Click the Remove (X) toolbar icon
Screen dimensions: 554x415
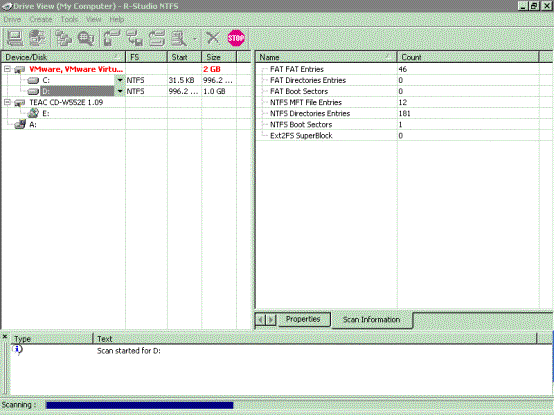point(212,38)
